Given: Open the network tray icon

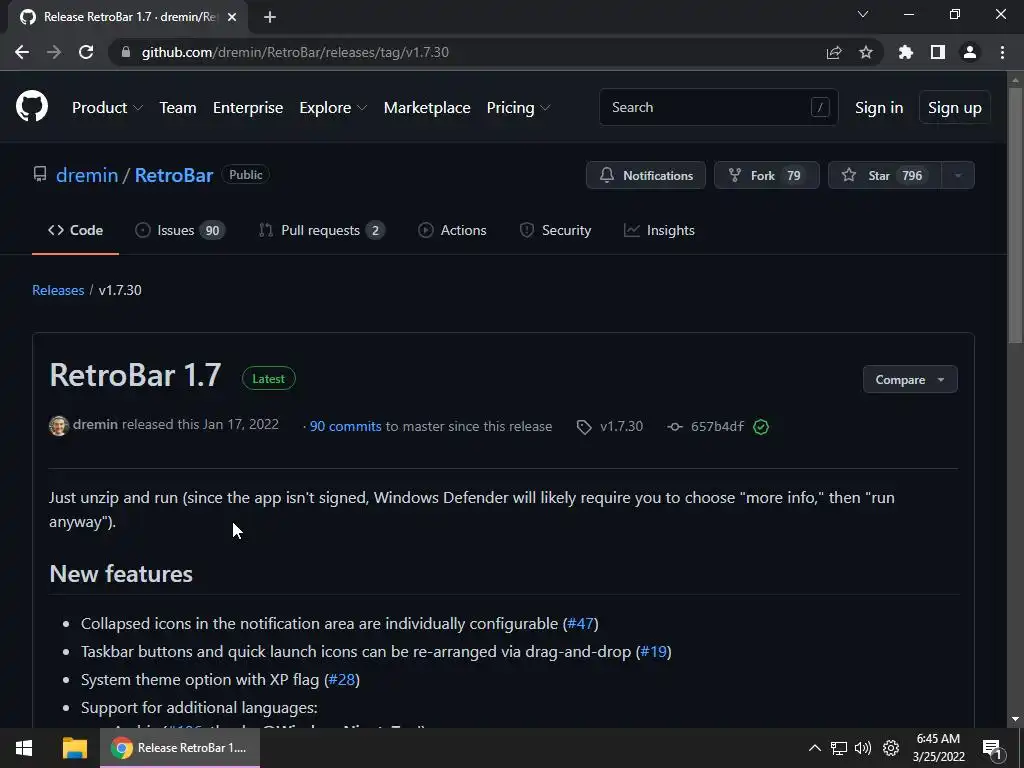Looking at the screenshot, I should pos(839,748).
